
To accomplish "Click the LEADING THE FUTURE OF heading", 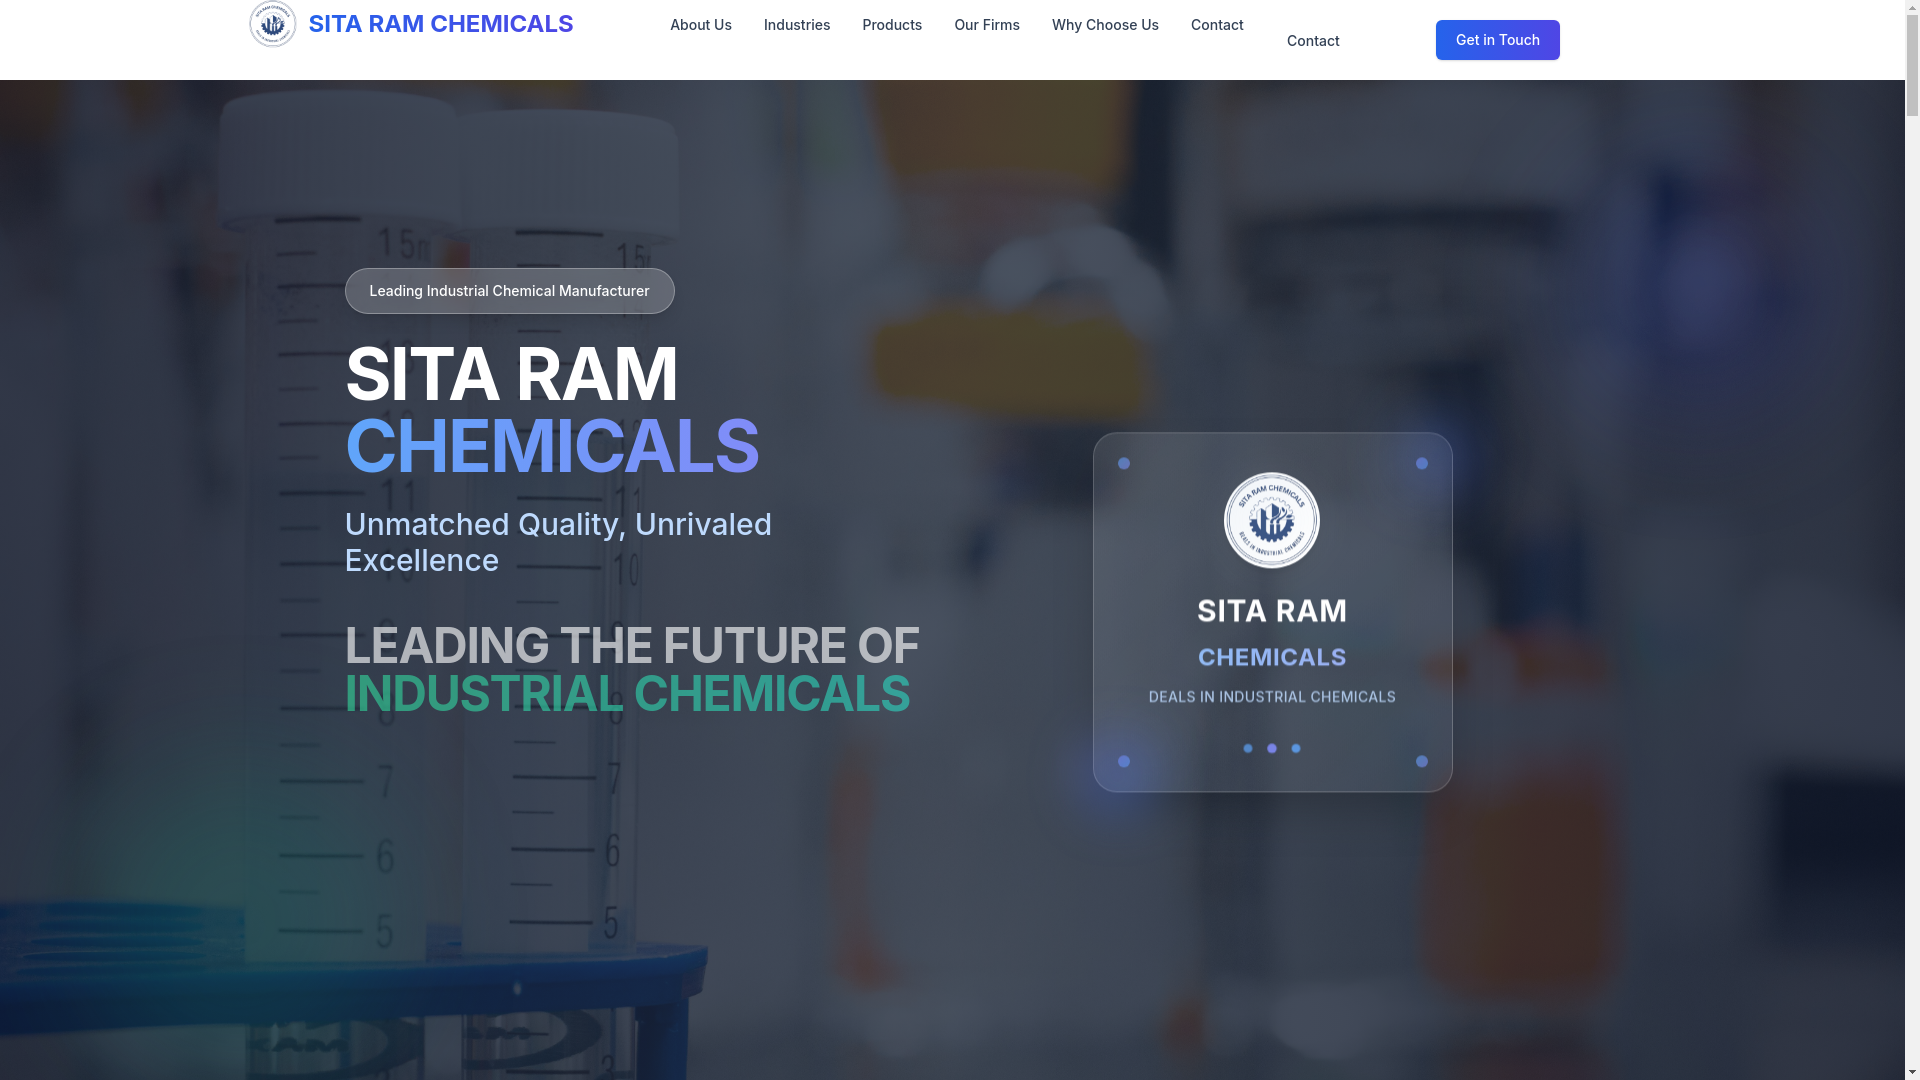I will point(632,646).
